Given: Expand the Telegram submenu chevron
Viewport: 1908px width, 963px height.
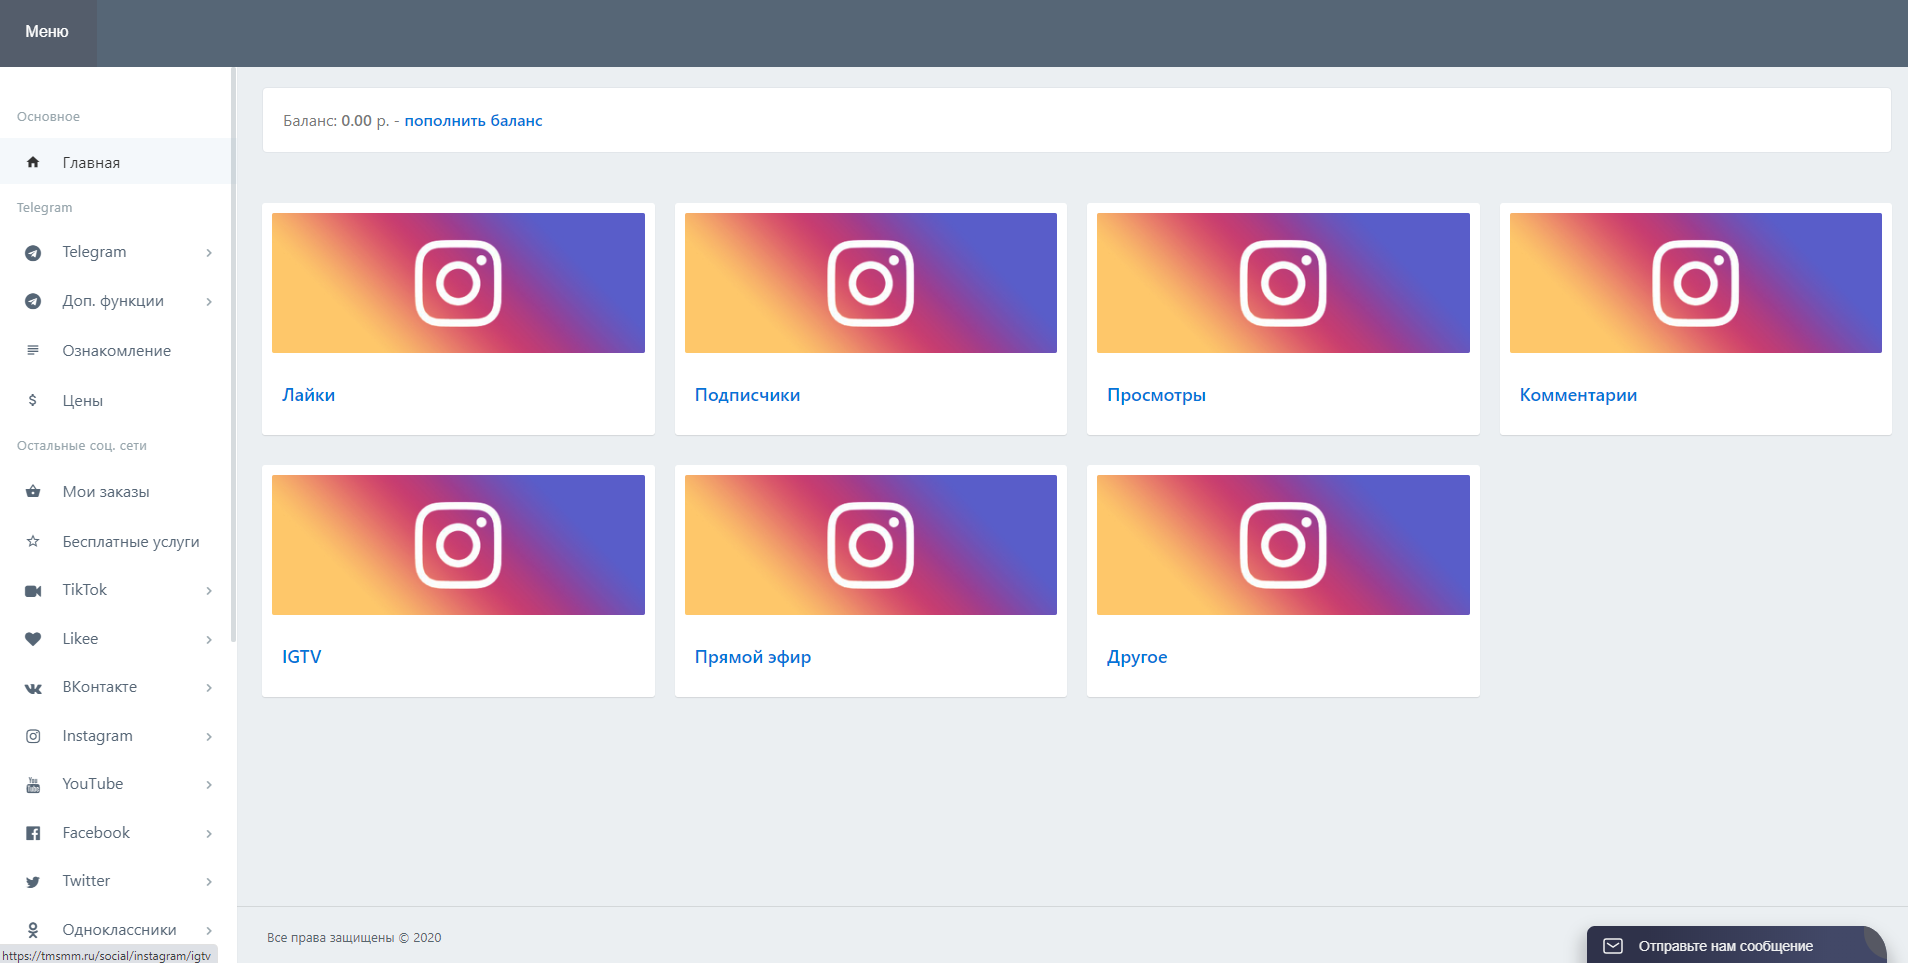Looking at the screenshot, I should [x=209, y=253].
